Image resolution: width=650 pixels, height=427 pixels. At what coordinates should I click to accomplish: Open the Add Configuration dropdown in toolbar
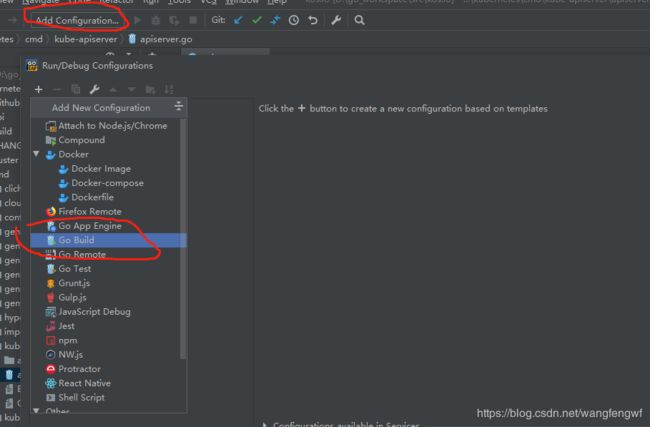click(x=77, y=20)
